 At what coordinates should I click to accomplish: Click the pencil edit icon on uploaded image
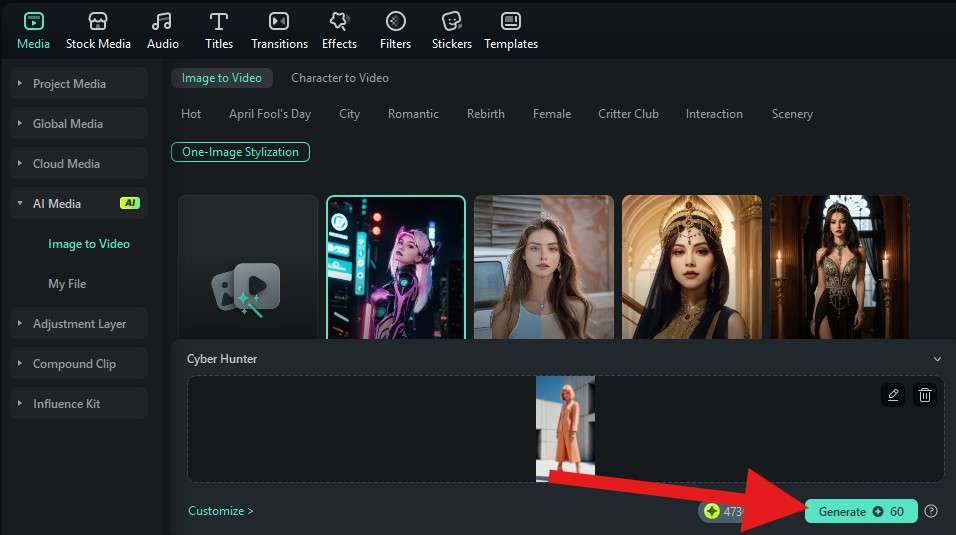coord(893,395)
